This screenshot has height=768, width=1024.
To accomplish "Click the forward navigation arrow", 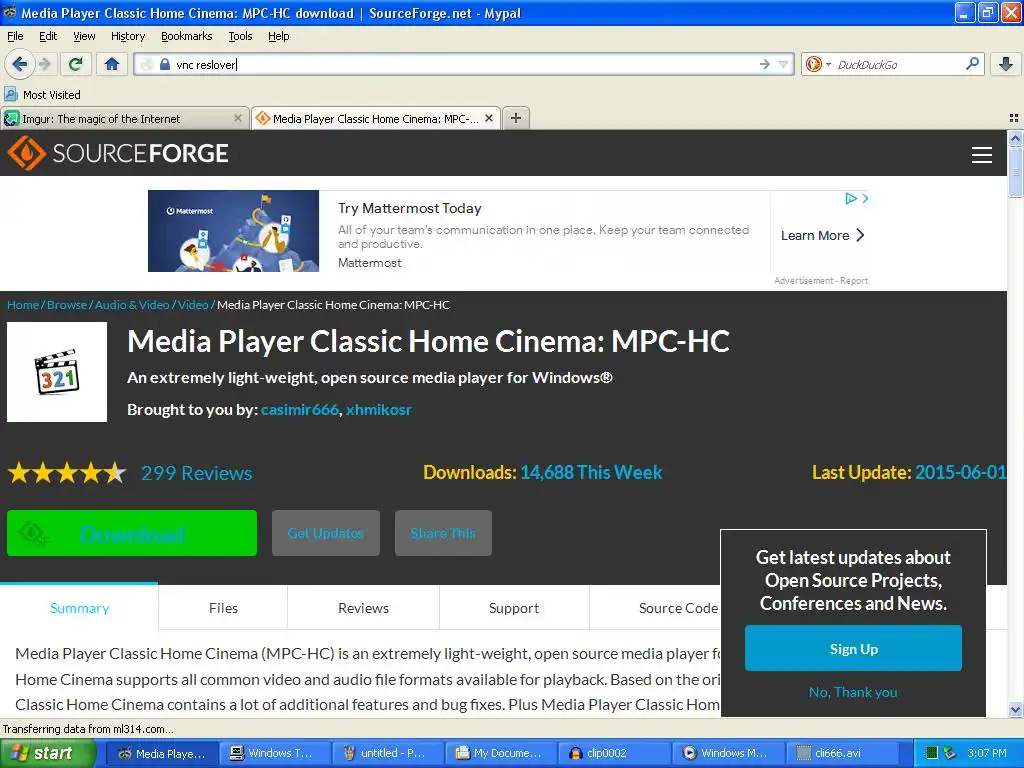I will click(x=44, y=64).
